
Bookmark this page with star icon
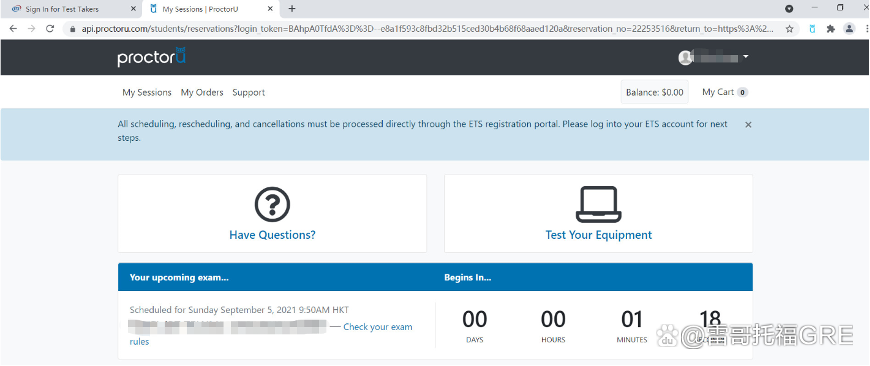[789, 29]
